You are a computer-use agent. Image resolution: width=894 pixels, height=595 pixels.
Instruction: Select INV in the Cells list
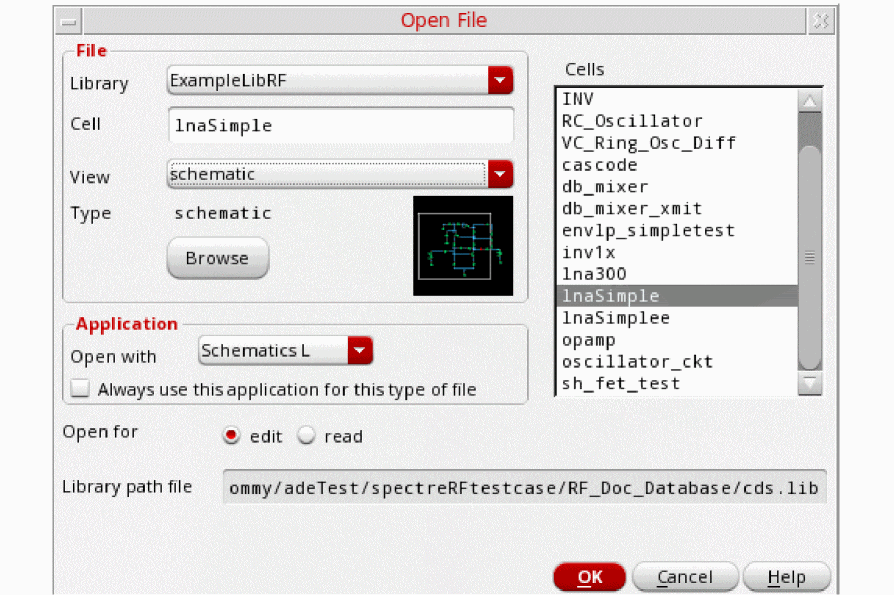pyautogui.click(x=677, y=99)
